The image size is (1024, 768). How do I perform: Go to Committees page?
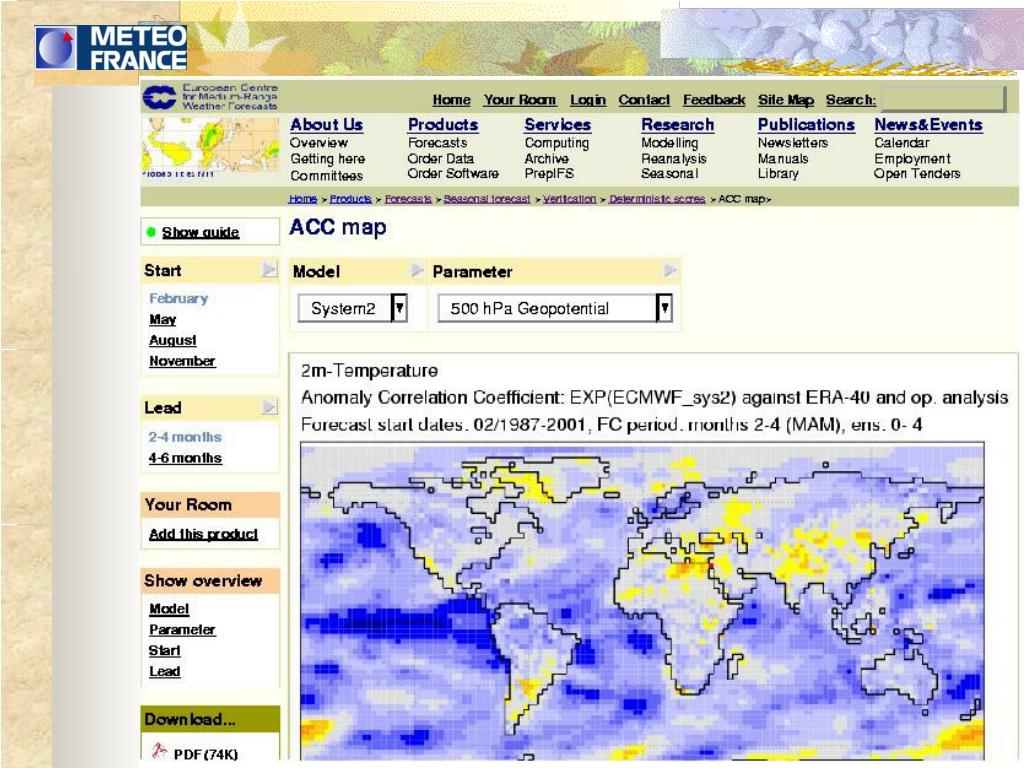coord(327,175)
